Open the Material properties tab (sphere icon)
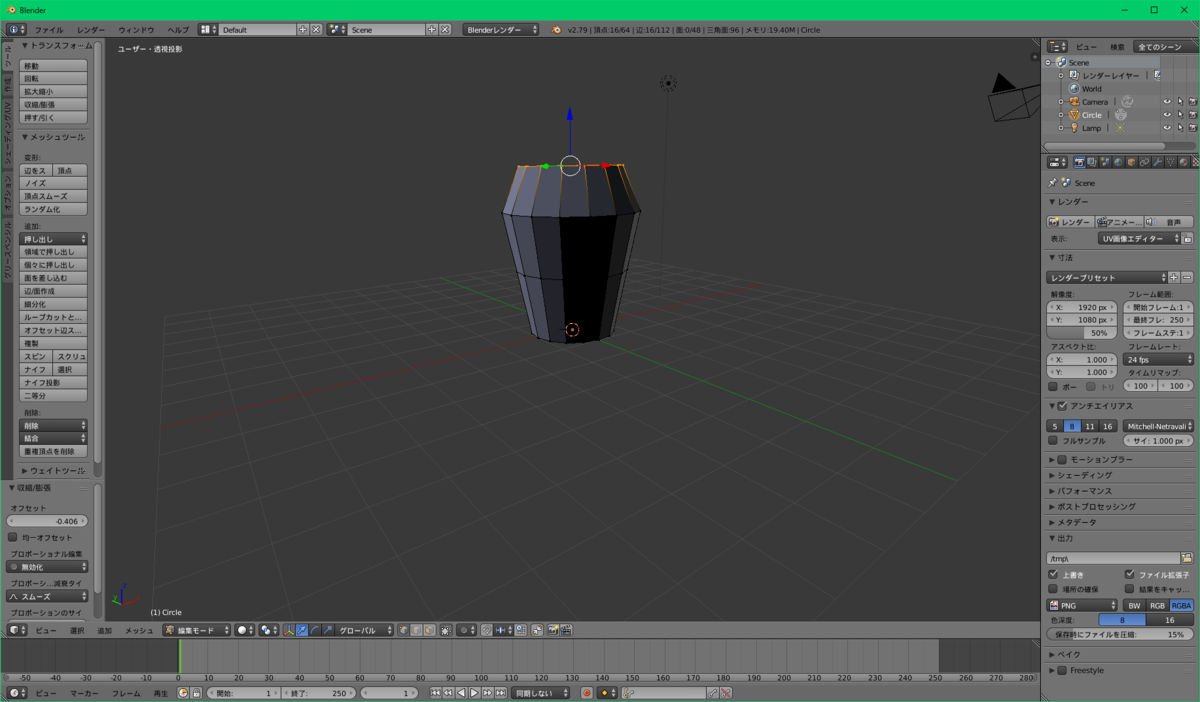The width and height of the screenshot is (1200, 702). tap(1183, 162)
